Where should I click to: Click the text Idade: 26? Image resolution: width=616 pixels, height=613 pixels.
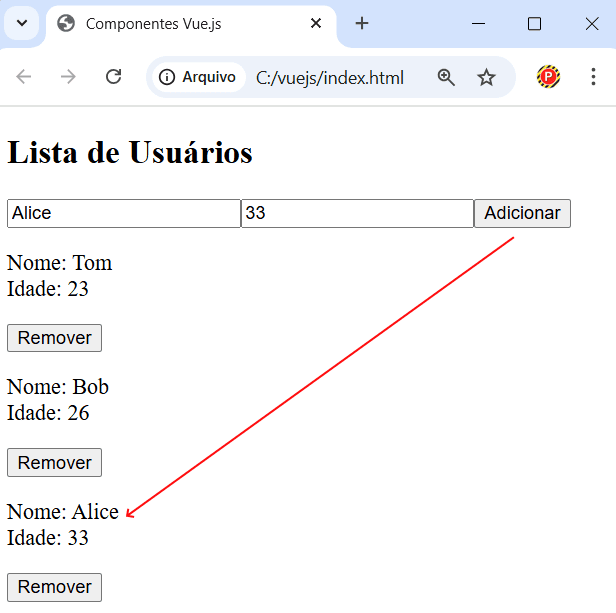coord(48,413)
